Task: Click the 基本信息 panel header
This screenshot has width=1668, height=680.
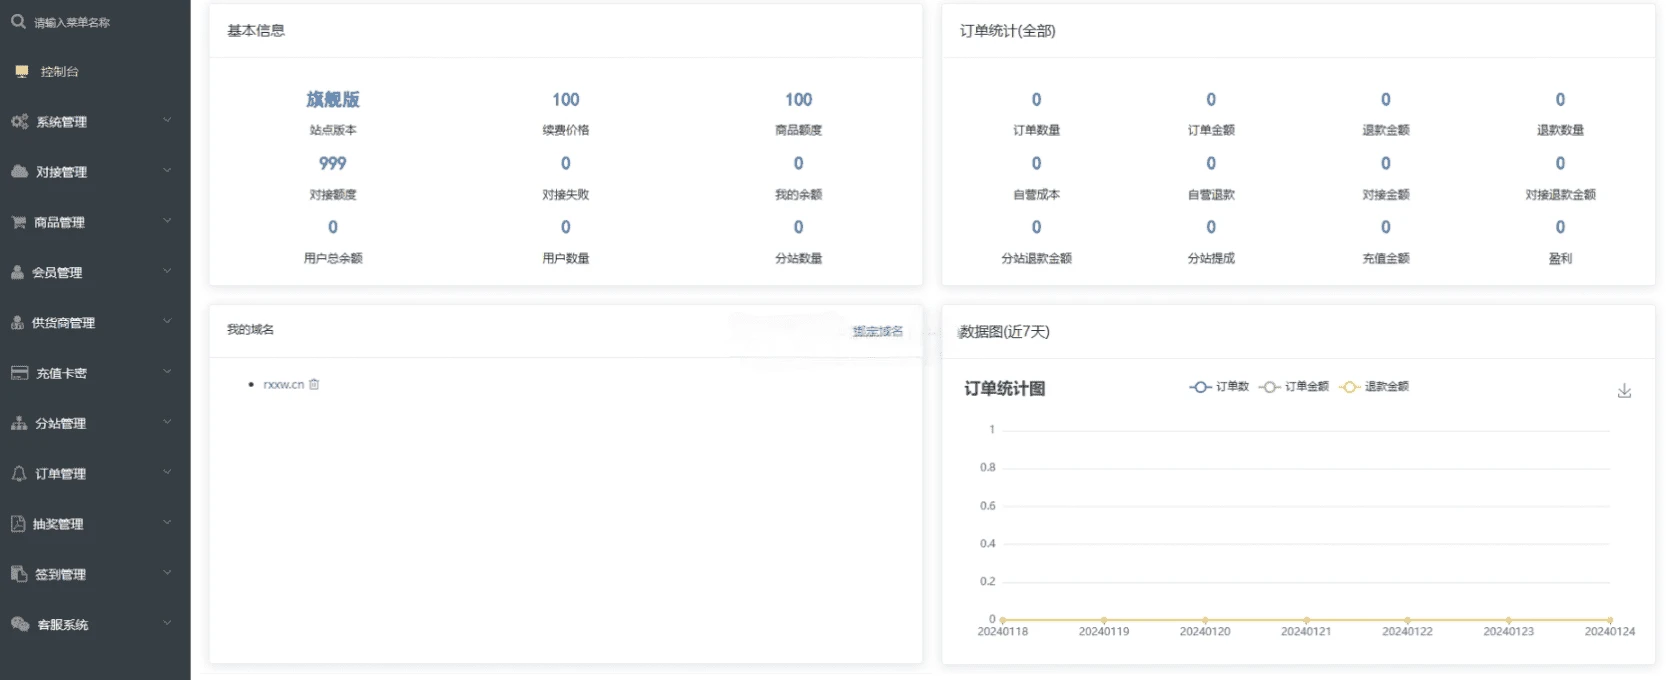Action: pos(256,30)
